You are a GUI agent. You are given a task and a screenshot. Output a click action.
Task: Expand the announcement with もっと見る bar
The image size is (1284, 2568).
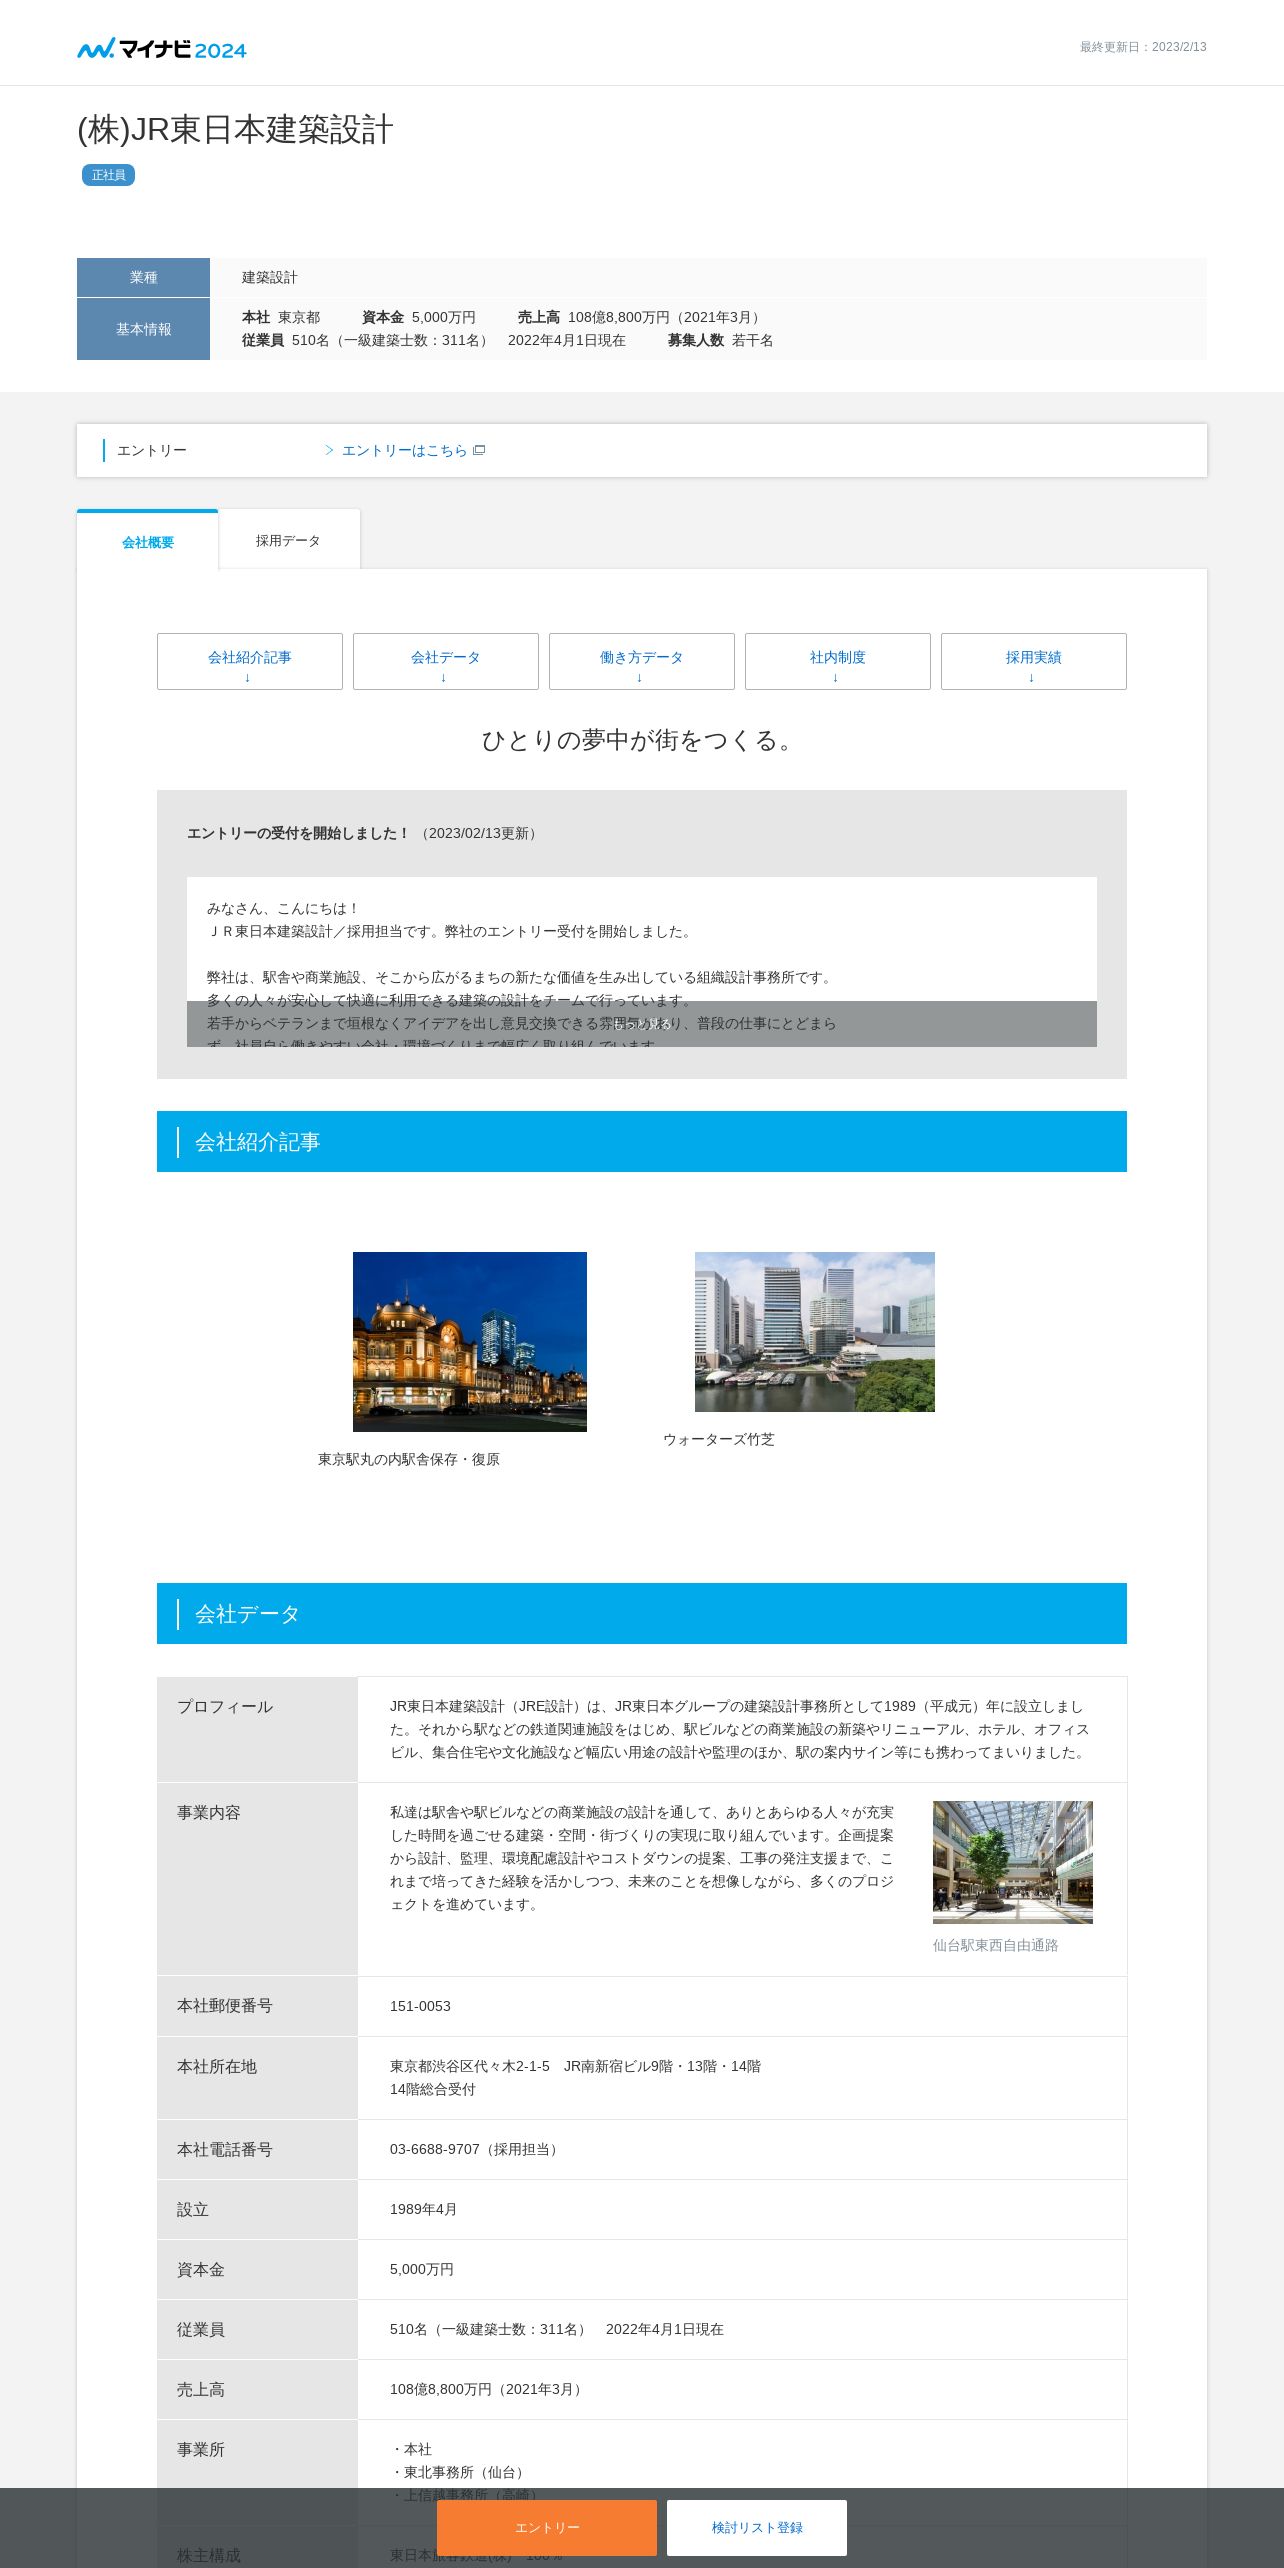click(x=642, y=1024)
